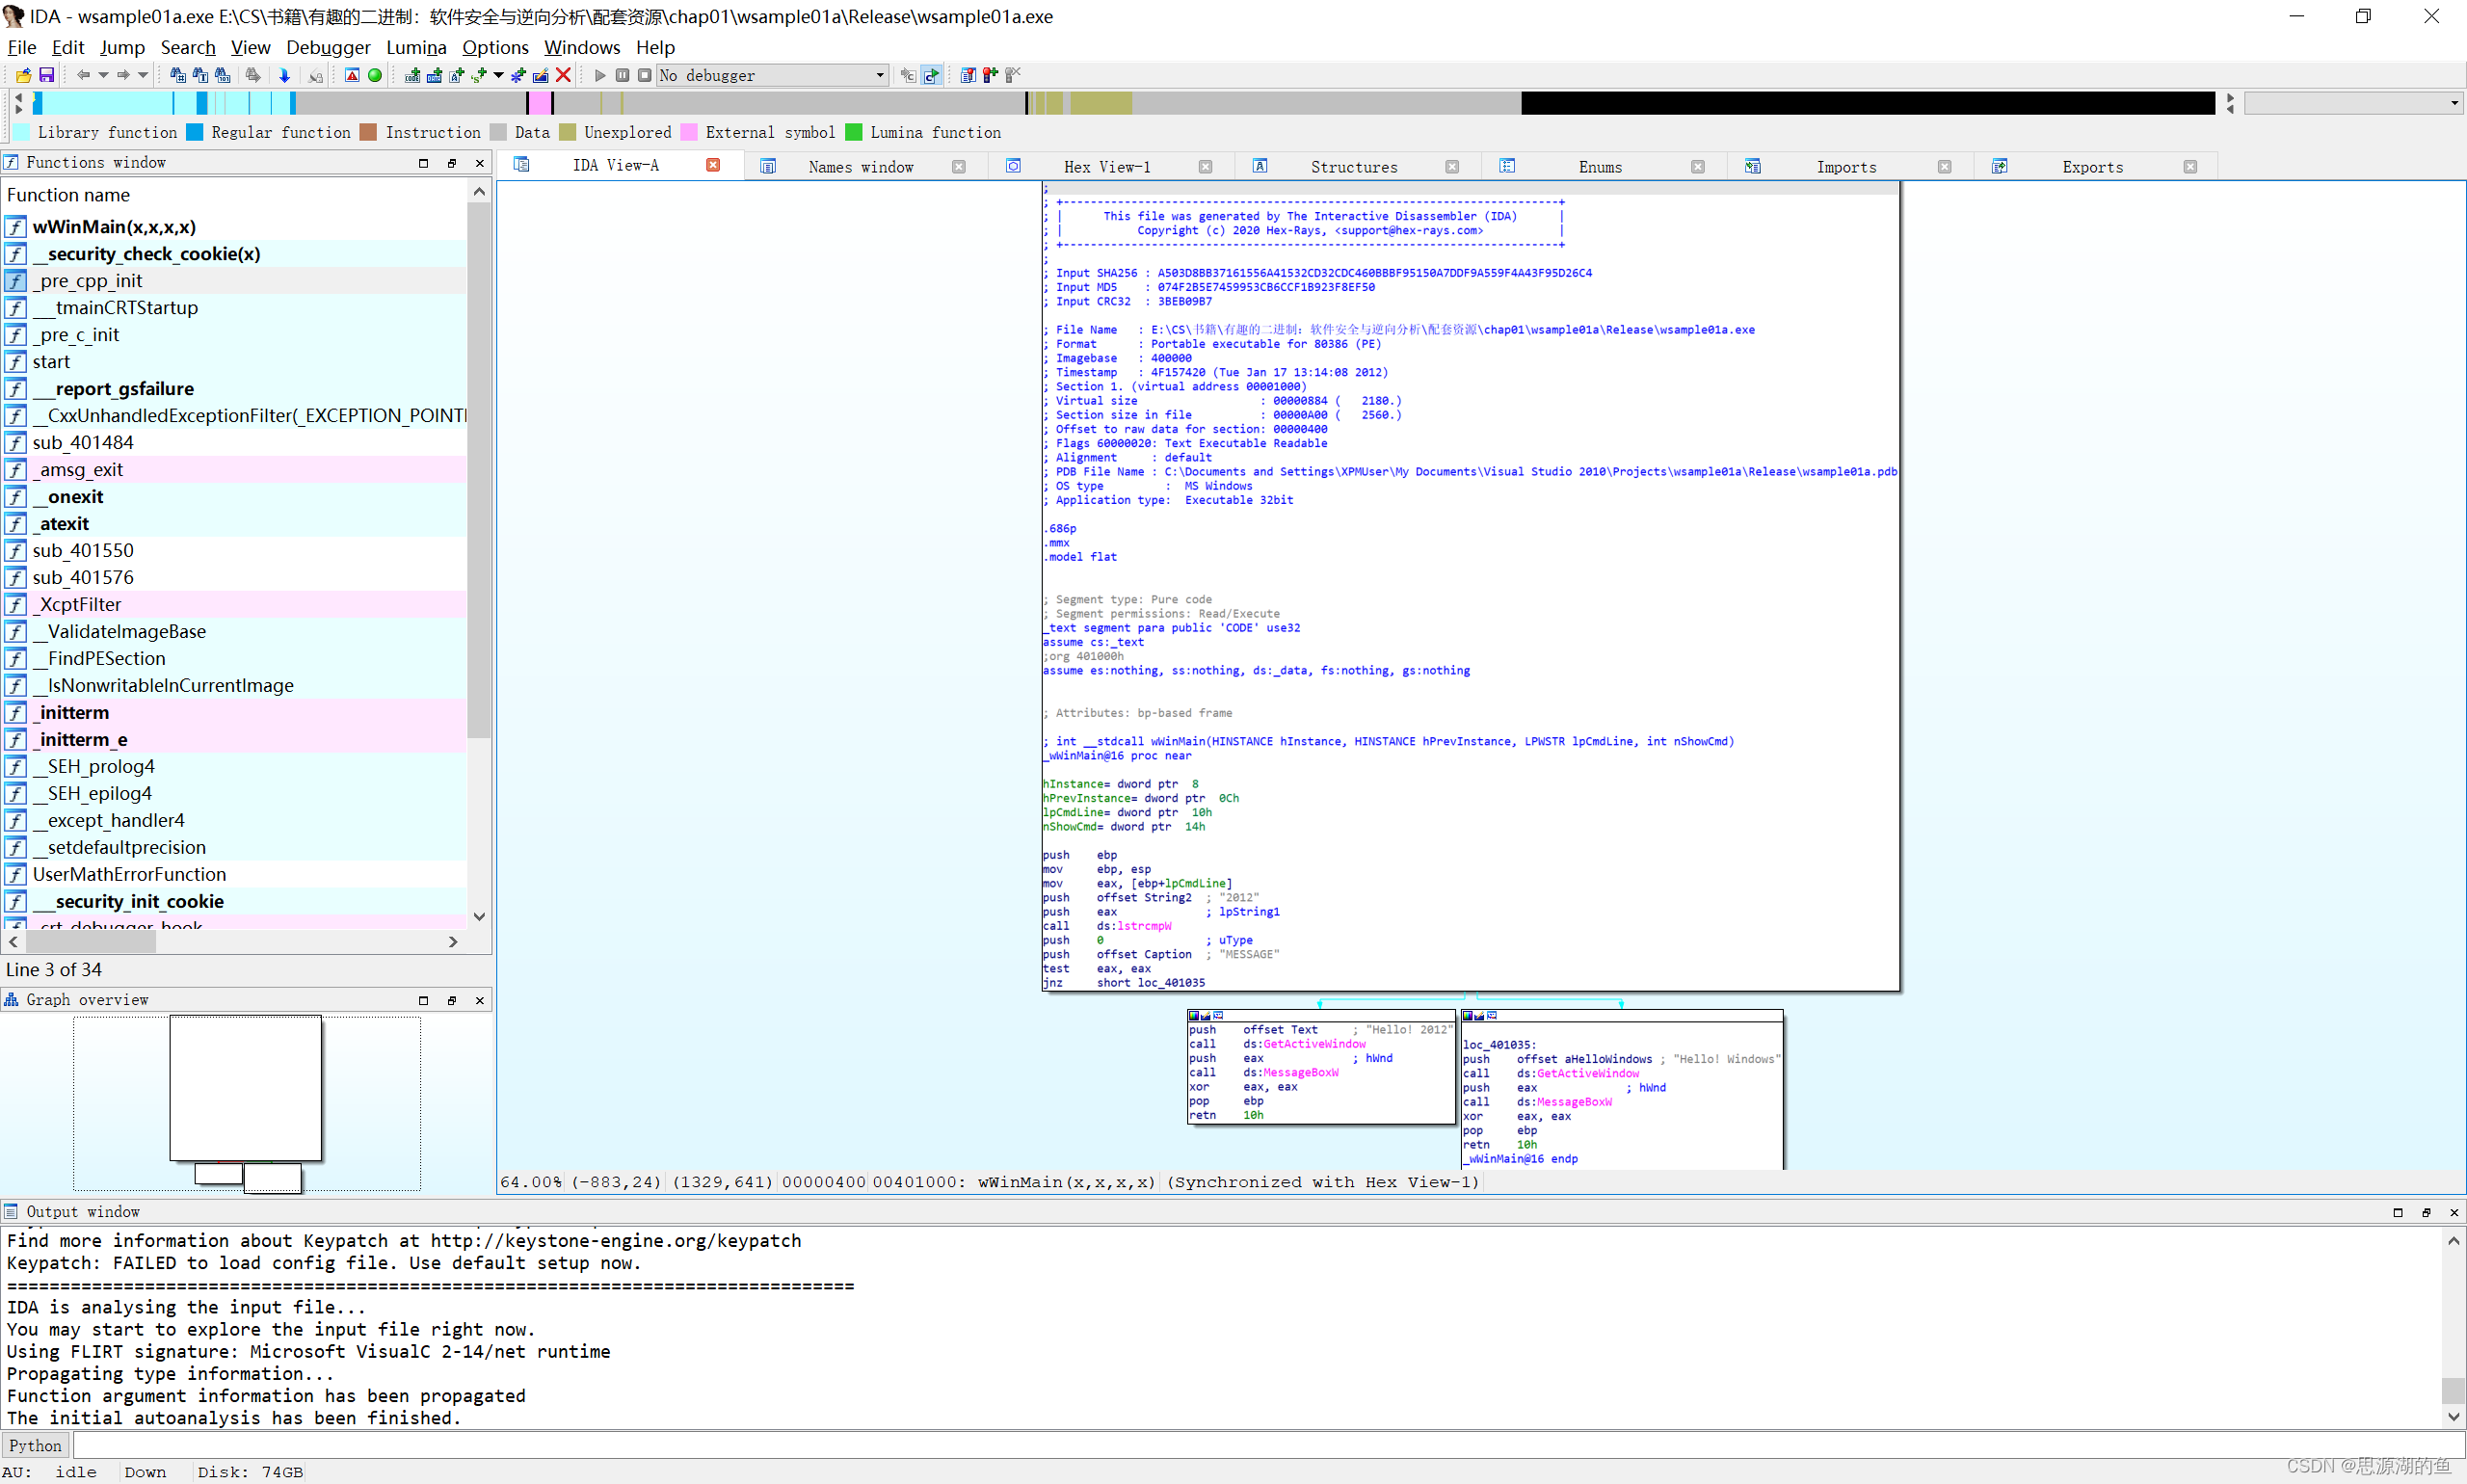Click the Python console language button
The width and height of the screenshot is (2467, 1484).
pos(35,1445)
